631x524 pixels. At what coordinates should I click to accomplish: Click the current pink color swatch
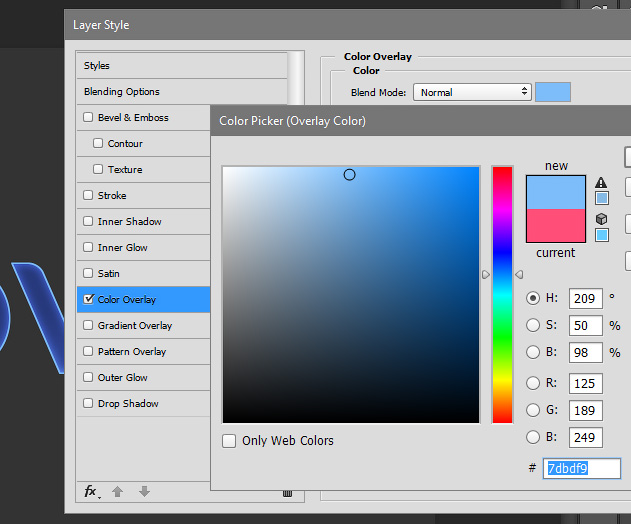coord(556,225)
